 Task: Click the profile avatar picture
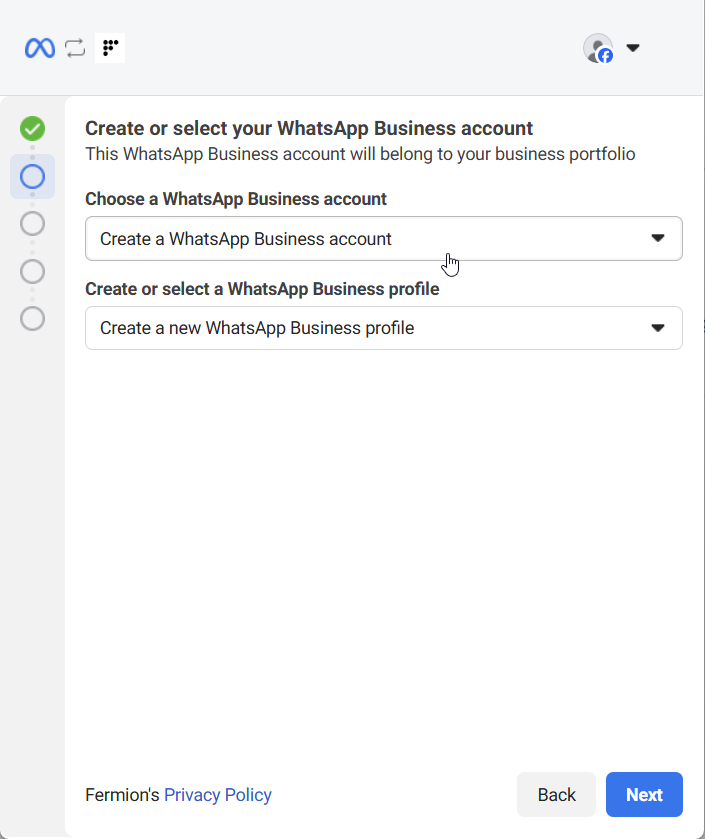point(596,47)
